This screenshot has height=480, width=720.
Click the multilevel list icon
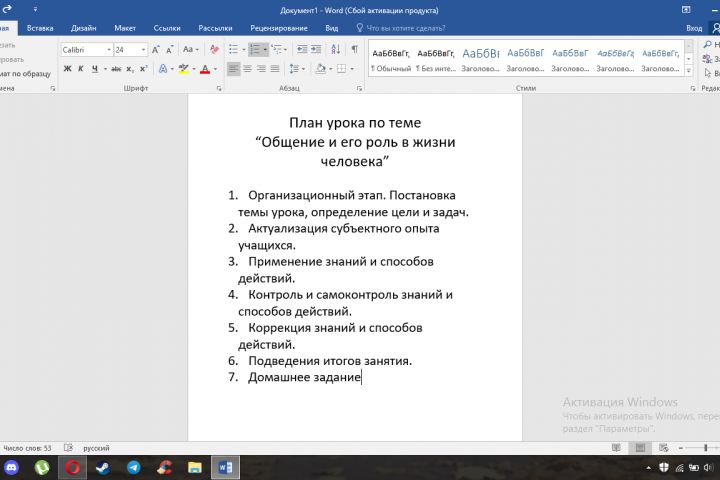(276, 49)
